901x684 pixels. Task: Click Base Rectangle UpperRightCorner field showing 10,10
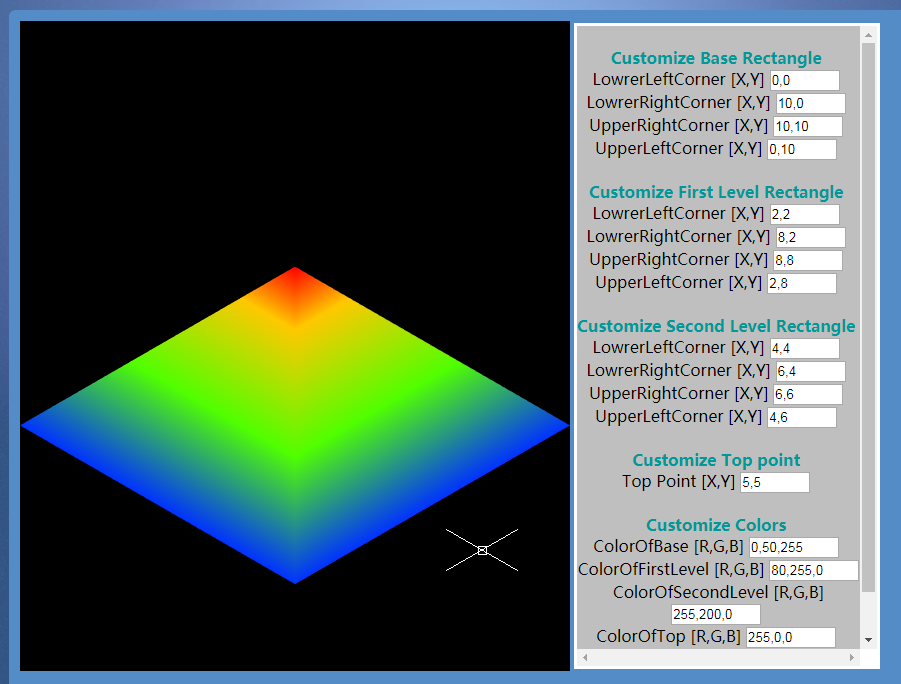807,126
